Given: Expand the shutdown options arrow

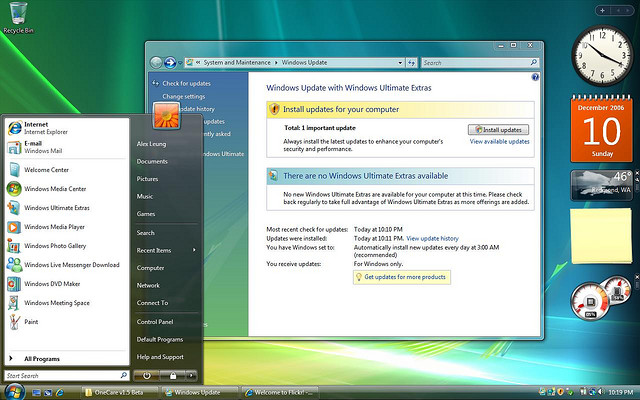Looking at the screenshot, I should pyautogui.click(x=191, y=376).
